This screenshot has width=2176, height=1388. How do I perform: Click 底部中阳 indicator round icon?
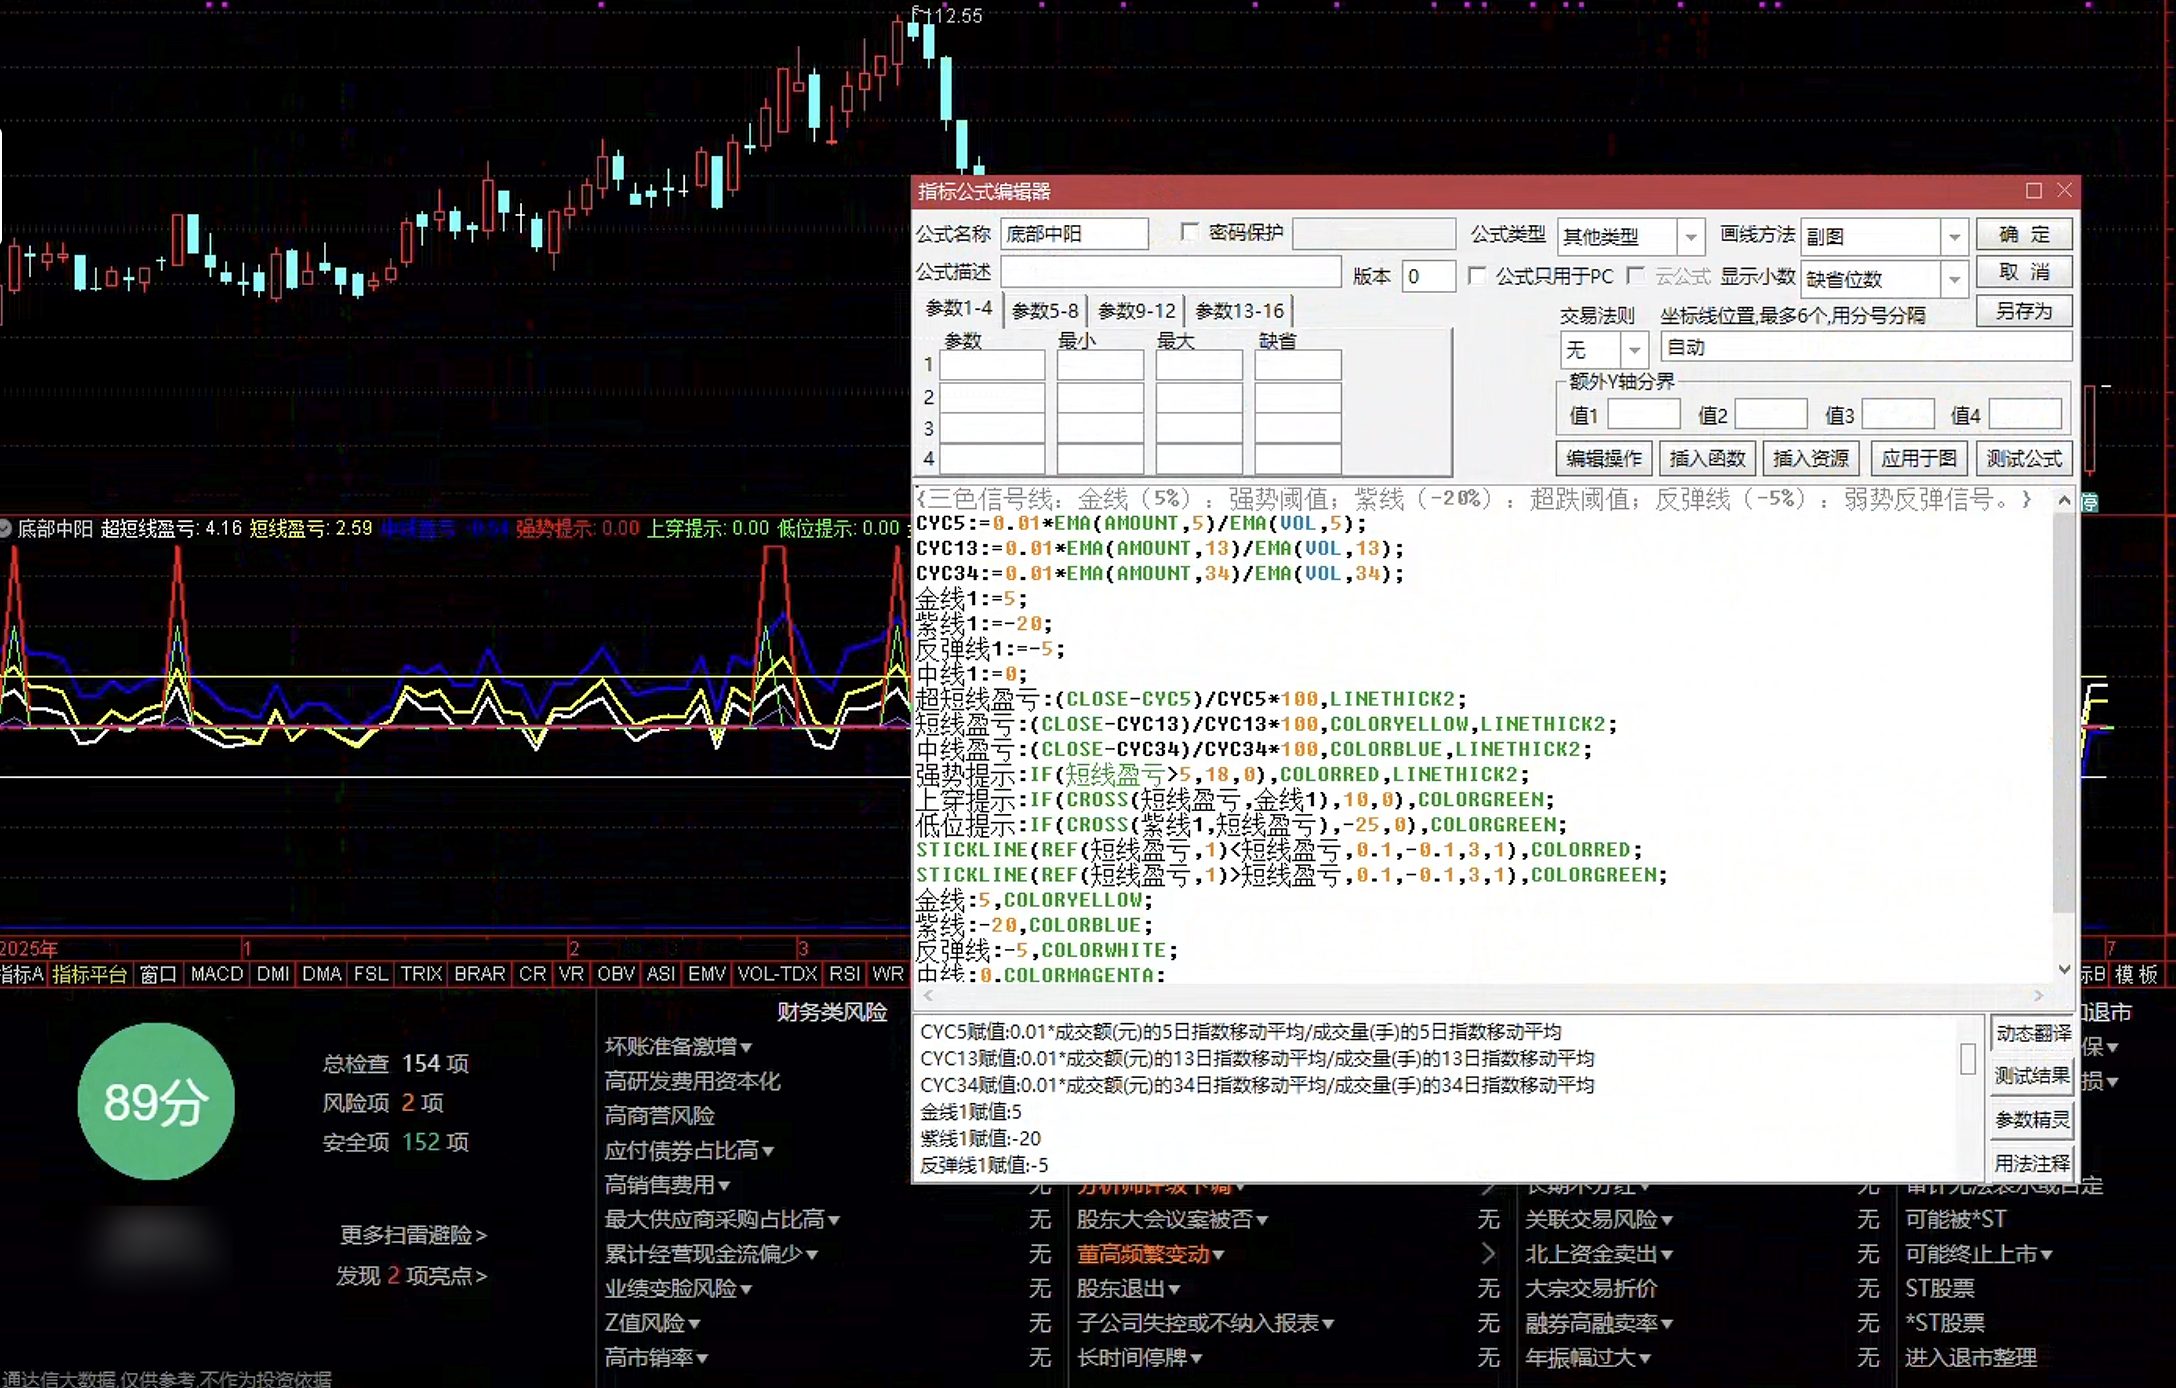(x=5, y=528)
